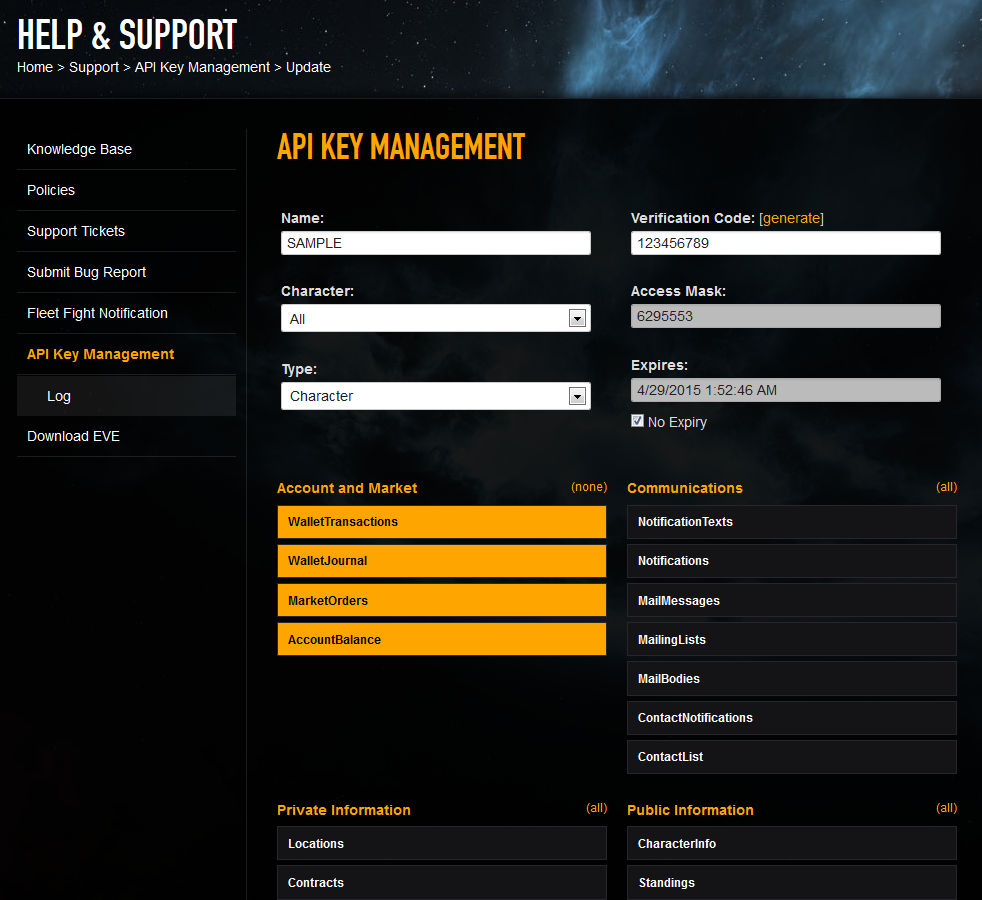The image size is (982, 900).
Task: Click the Name input field
Action: [x=436, y=243]
